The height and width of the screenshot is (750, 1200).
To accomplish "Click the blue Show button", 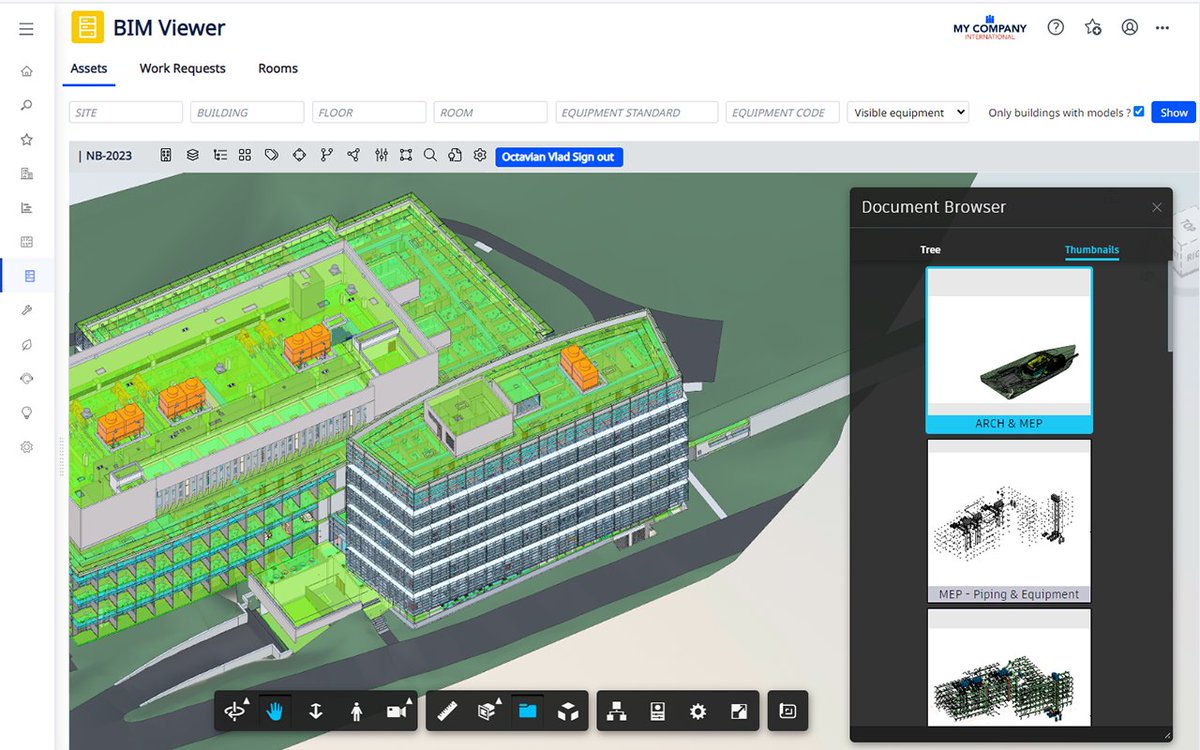I will (1174, 113).
